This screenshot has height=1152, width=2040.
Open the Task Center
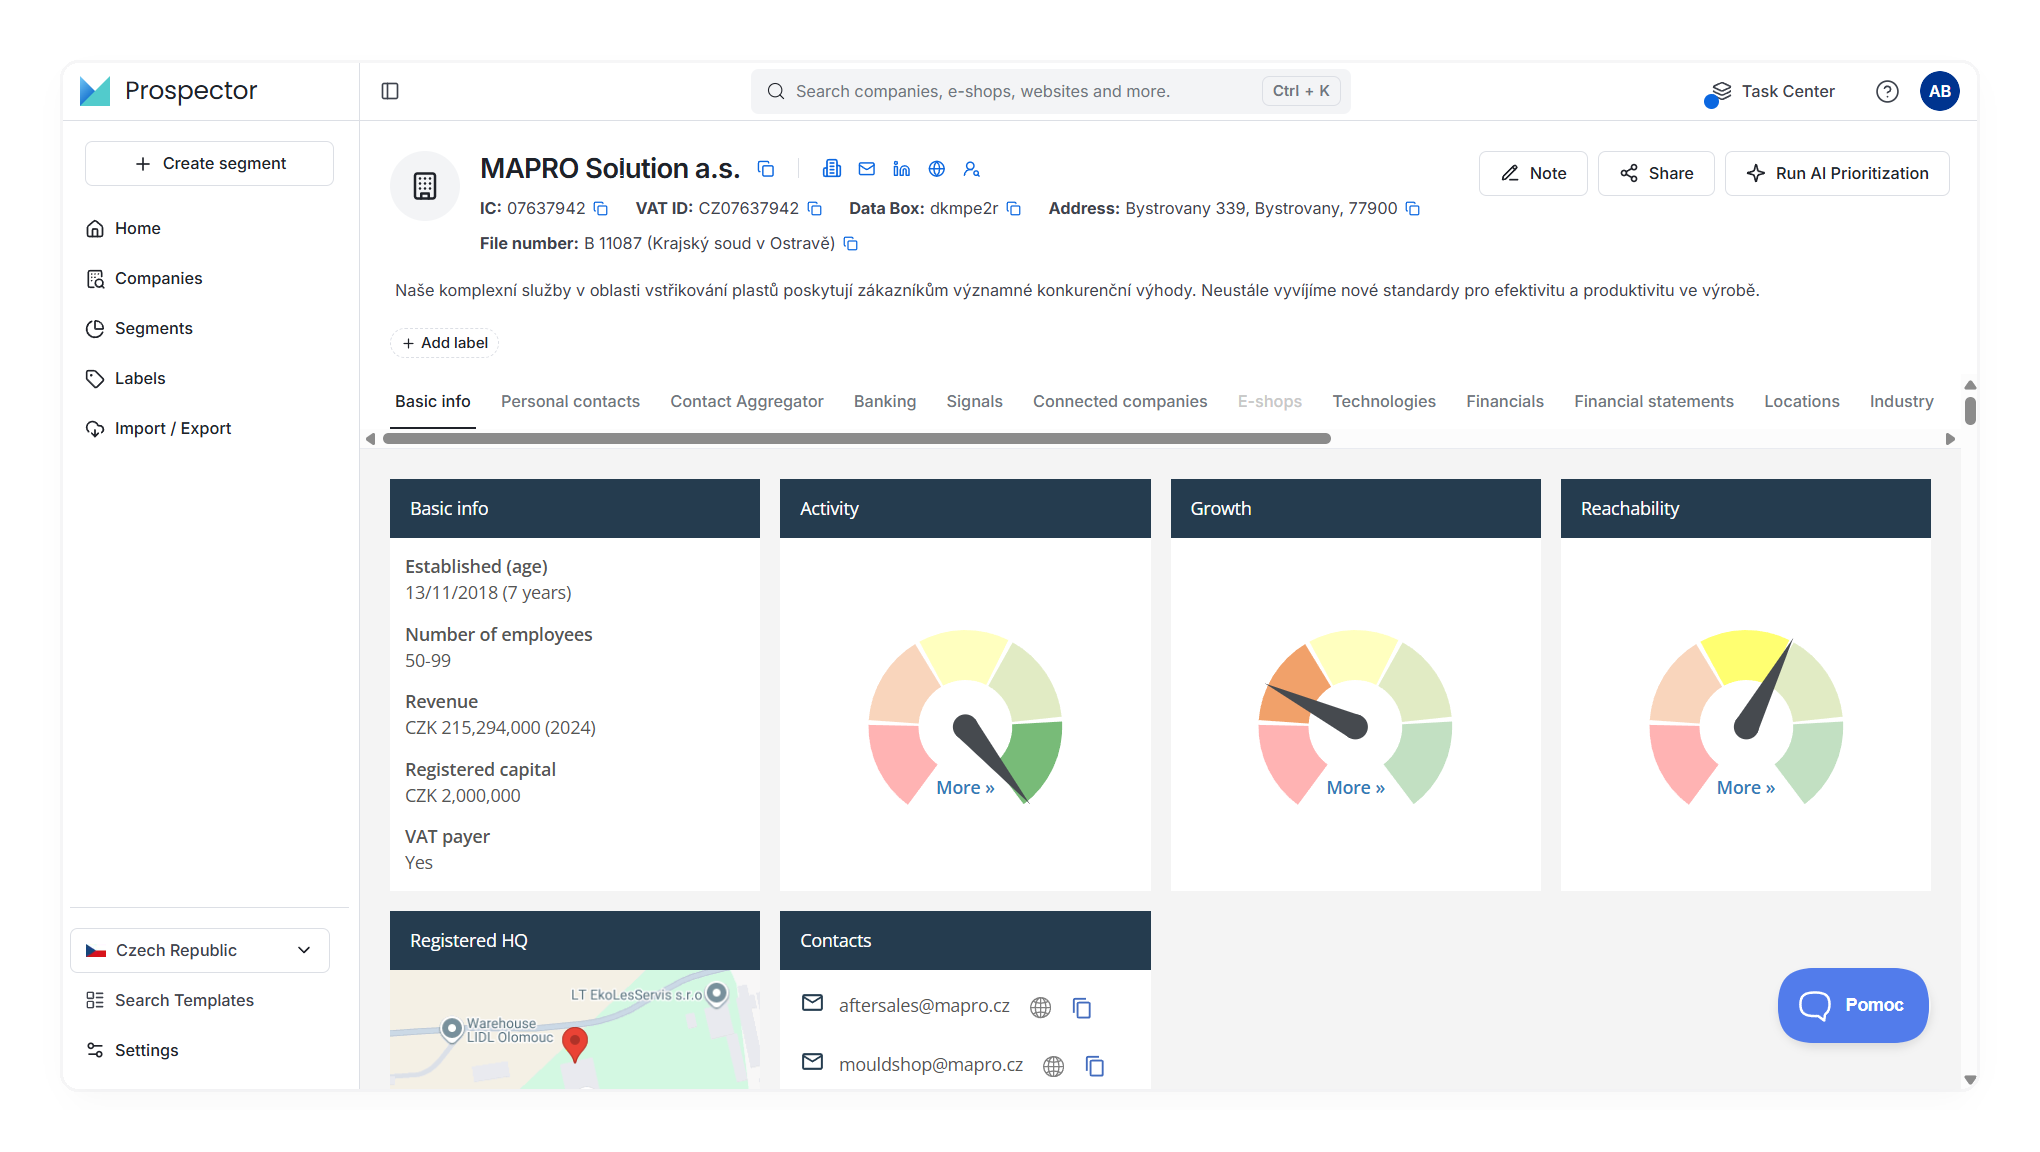(1771, 92)
